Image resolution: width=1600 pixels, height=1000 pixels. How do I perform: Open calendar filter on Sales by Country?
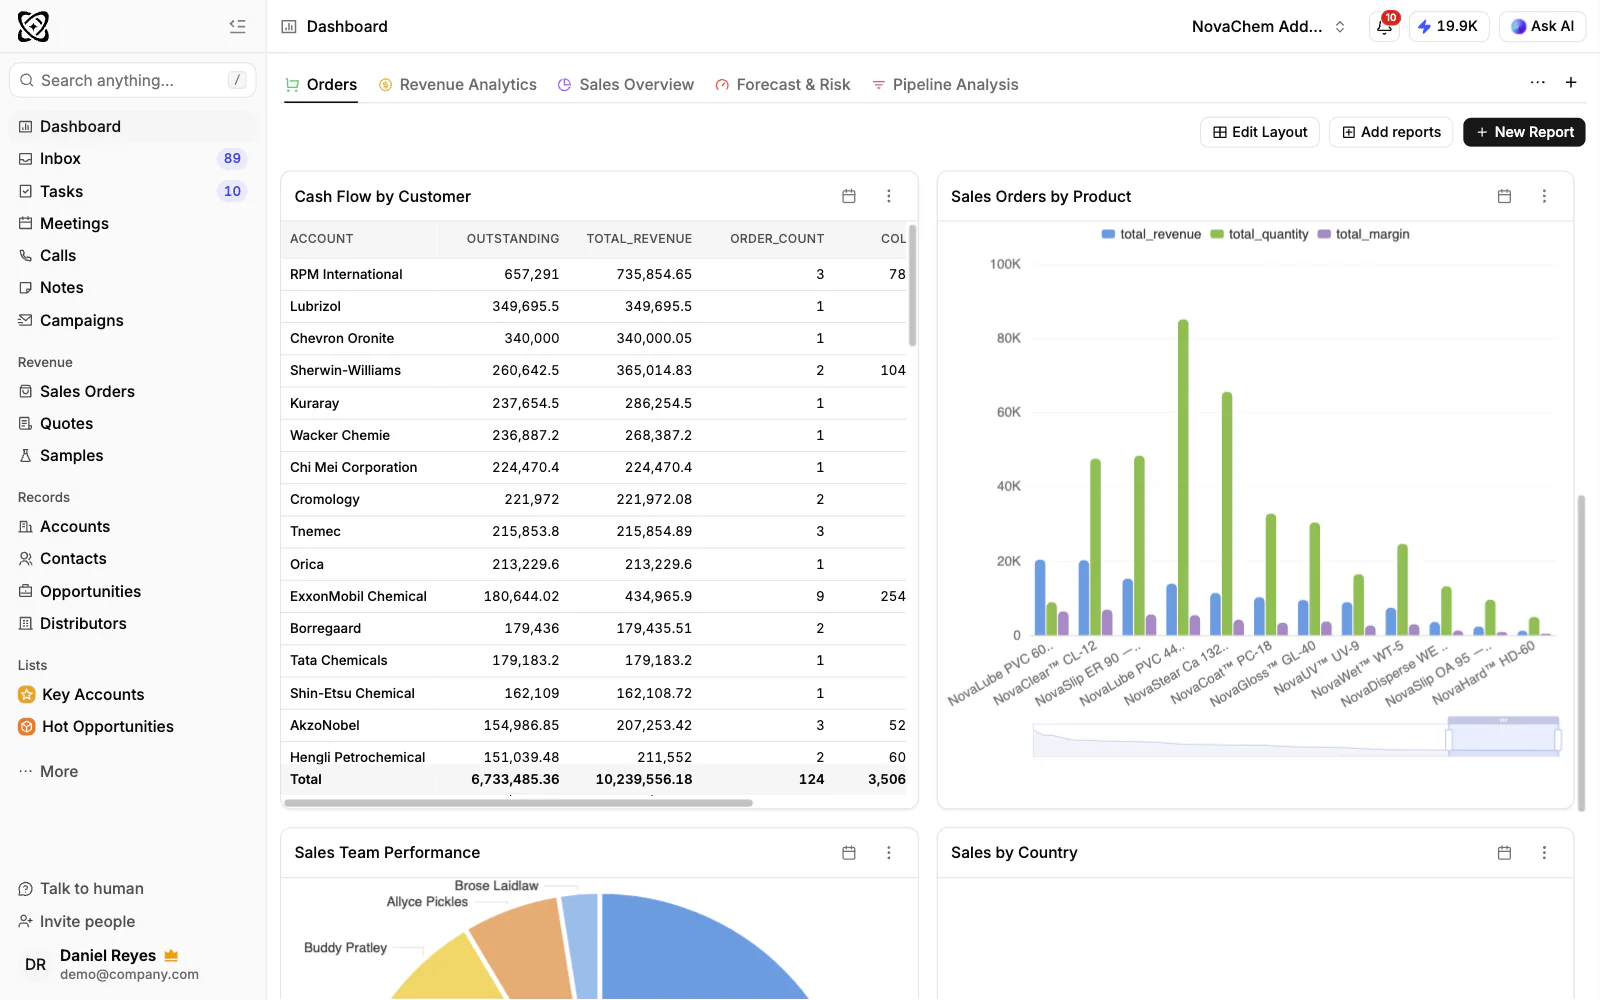[x=1504, y=853]
